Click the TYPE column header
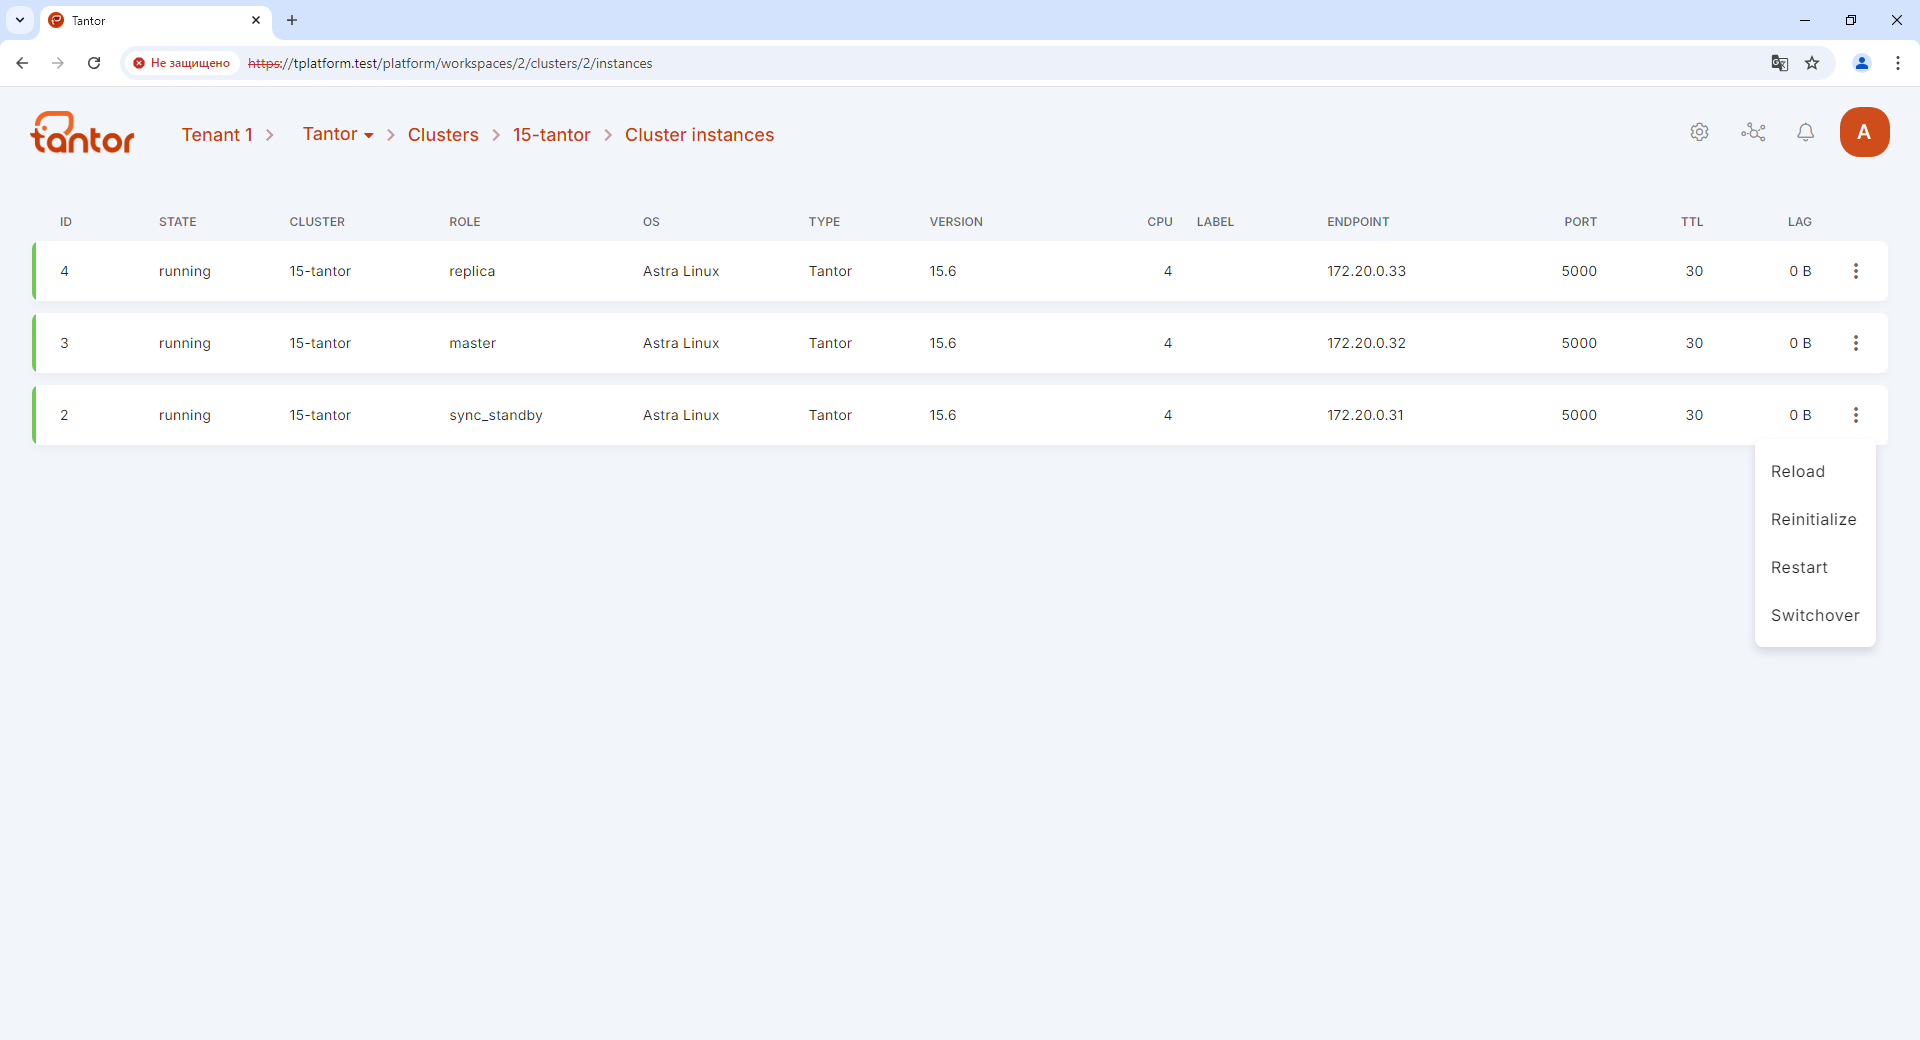 pos(824,222)
